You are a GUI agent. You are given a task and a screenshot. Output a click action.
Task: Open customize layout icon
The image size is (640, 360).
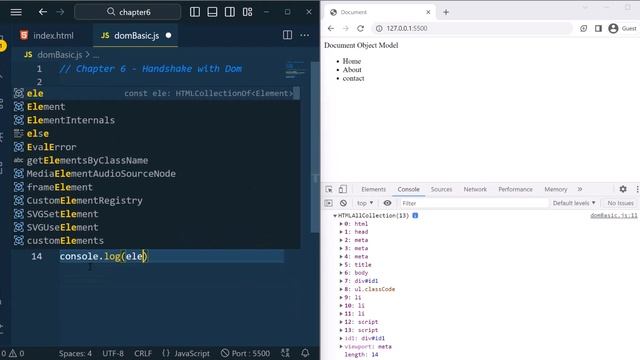247,12
